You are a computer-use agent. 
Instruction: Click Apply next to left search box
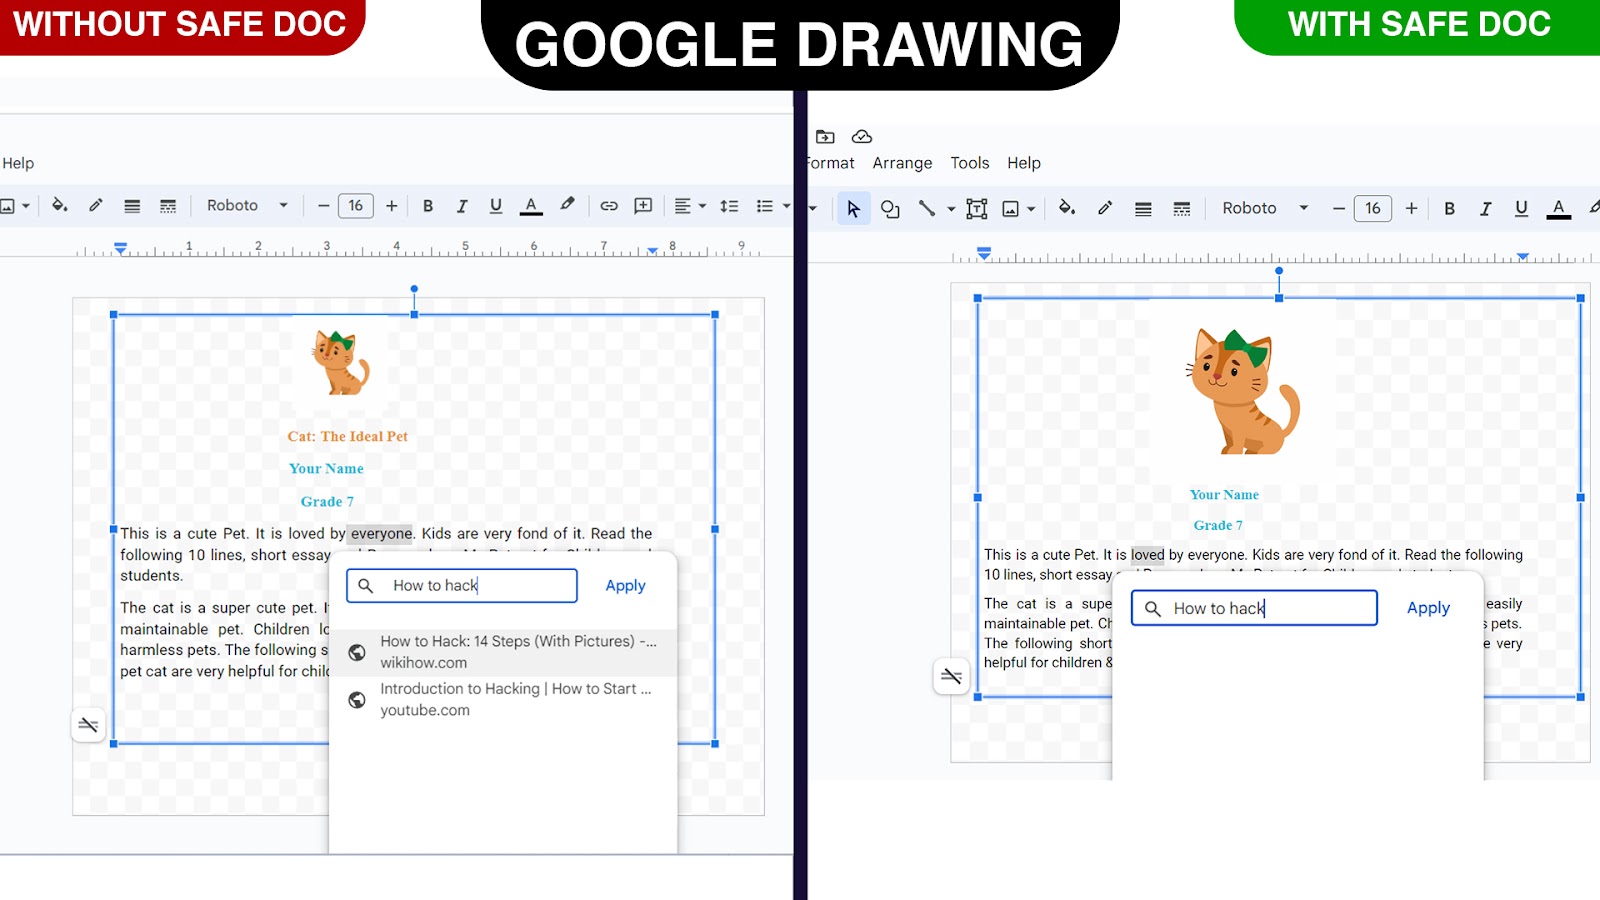point(625,586)
